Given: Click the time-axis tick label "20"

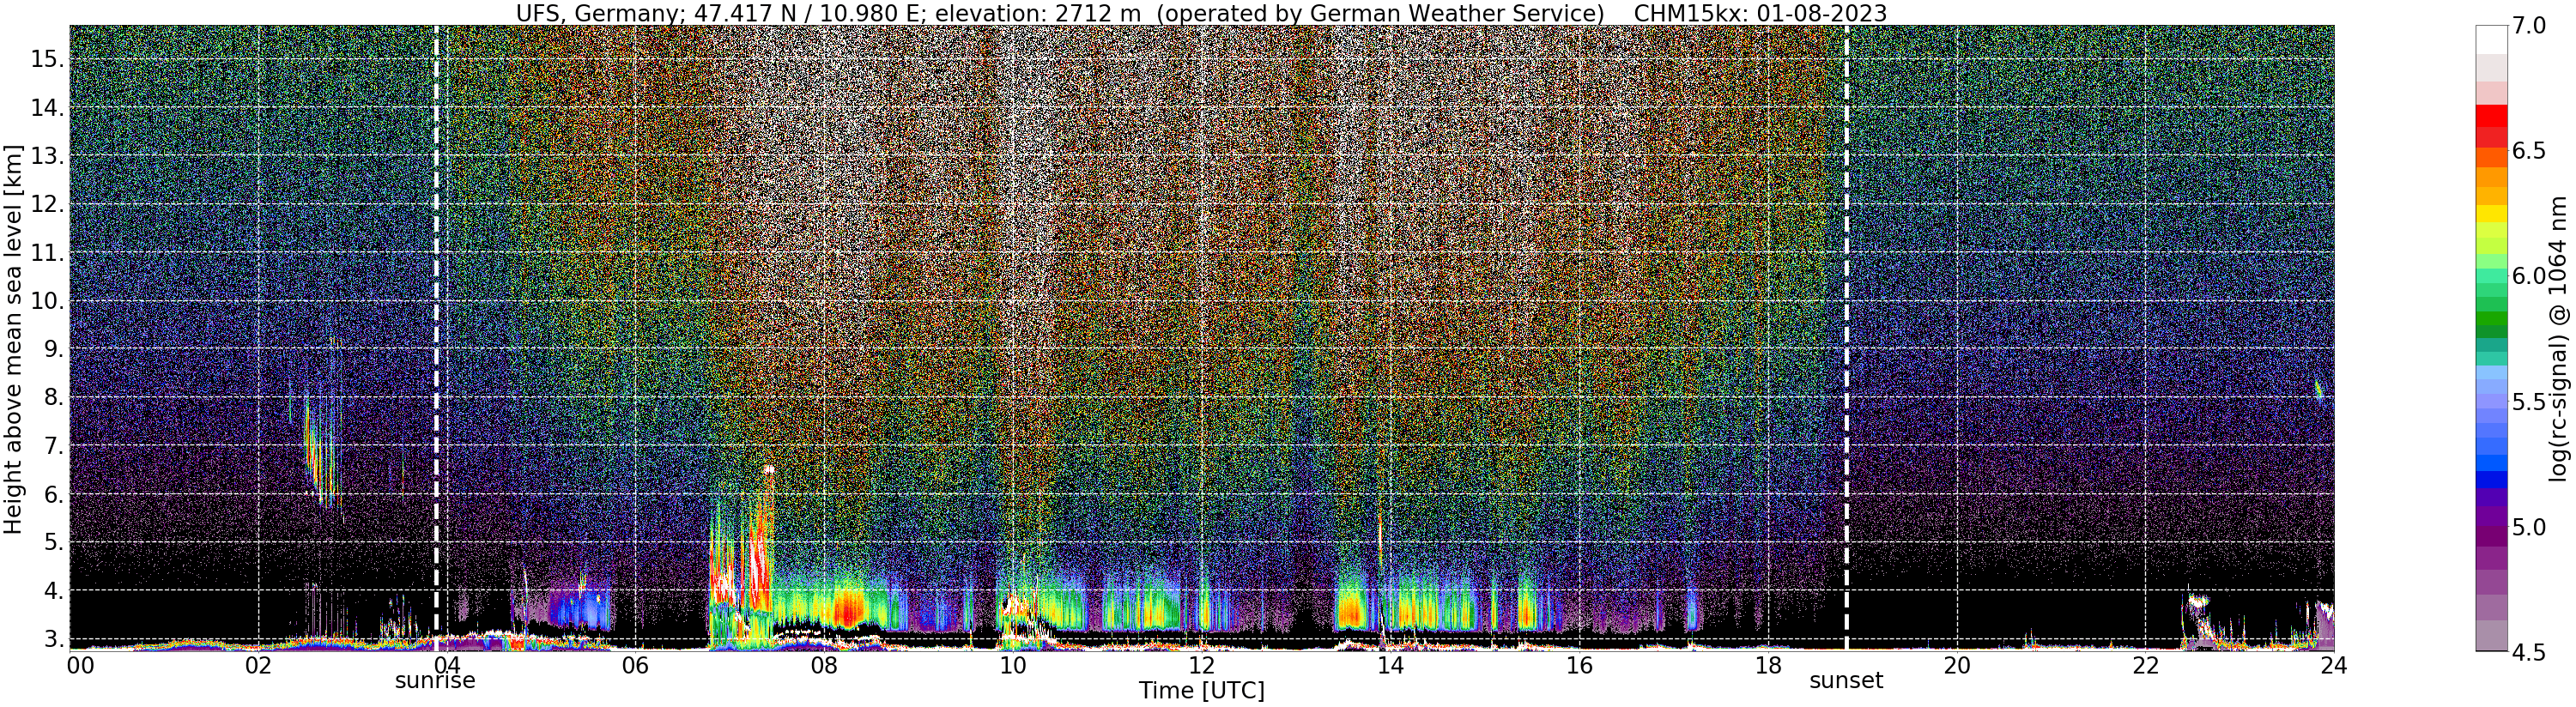Looking at the screenshot, I should (x=1956, y=665).
